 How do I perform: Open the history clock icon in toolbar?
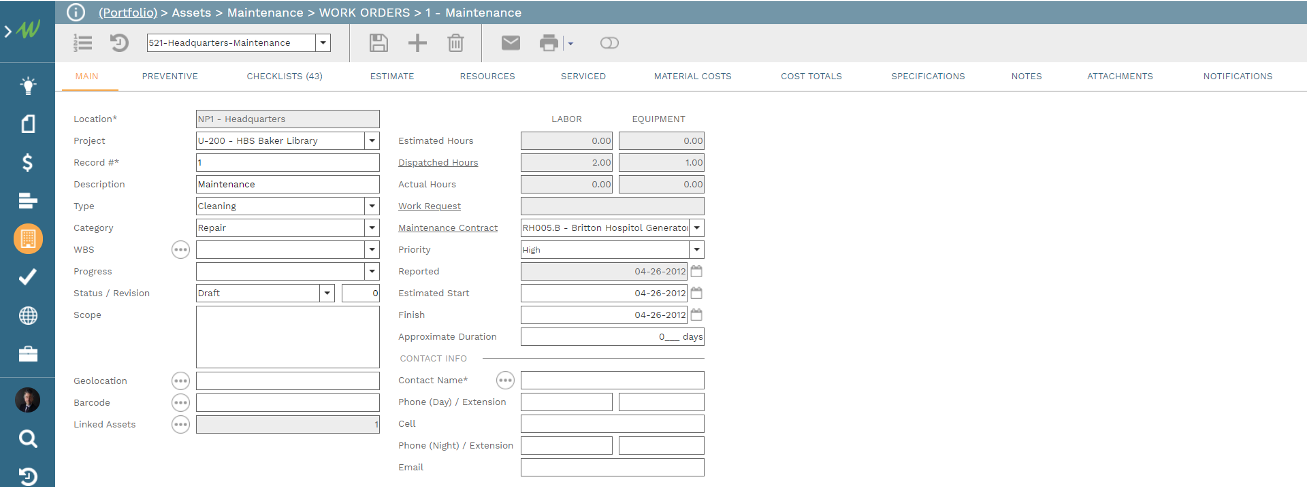(x=119, y=43)
